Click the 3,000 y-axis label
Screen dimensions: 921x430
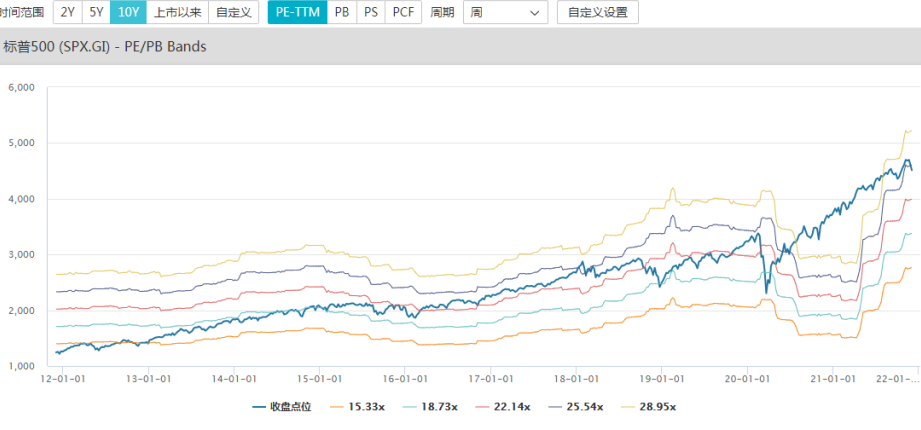coord(22,254)
